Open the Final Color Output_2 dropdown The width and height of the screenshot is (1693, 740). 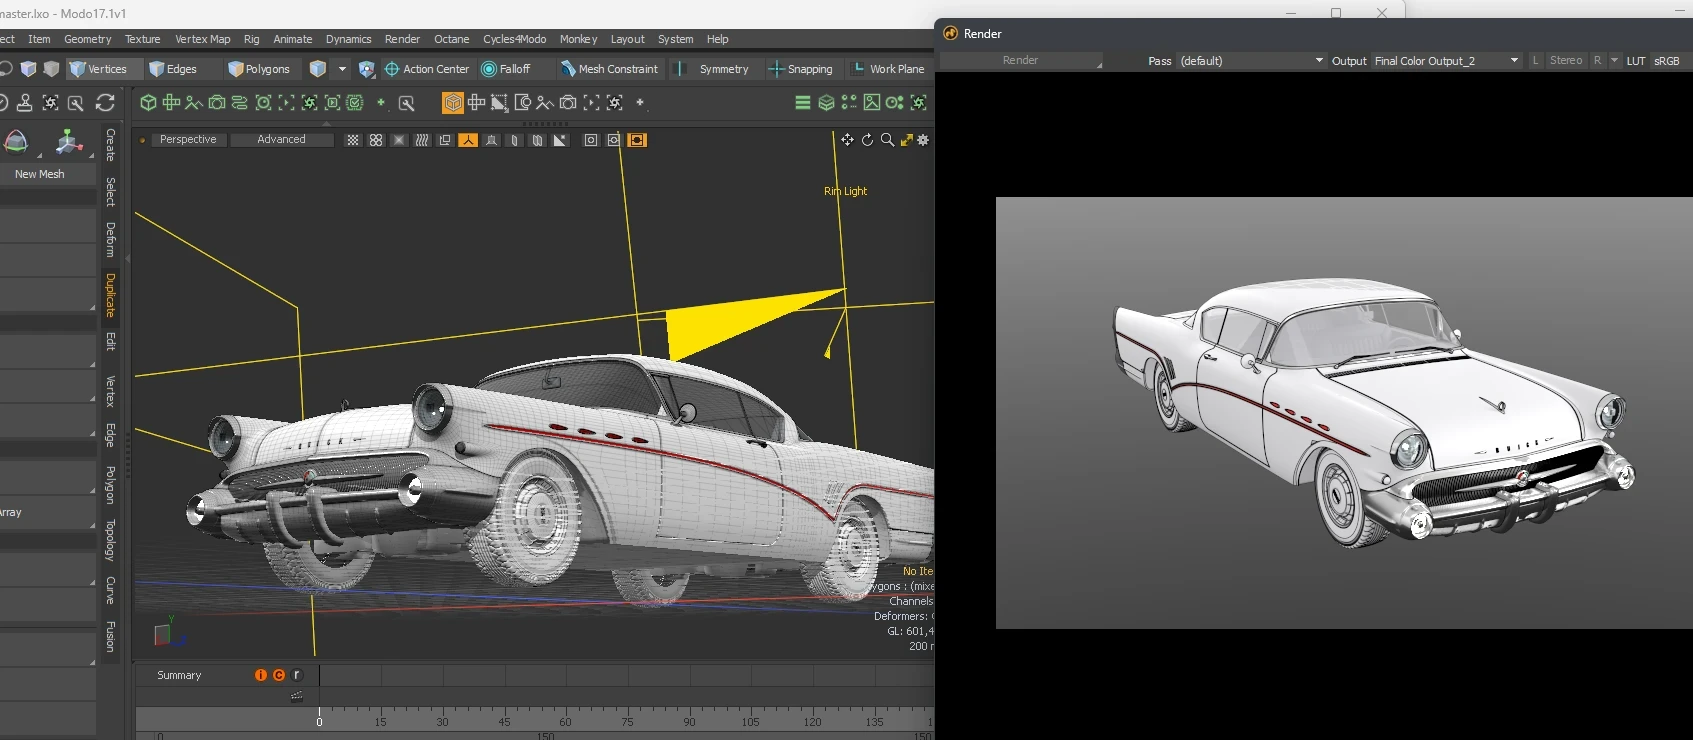coord(1445,61)
